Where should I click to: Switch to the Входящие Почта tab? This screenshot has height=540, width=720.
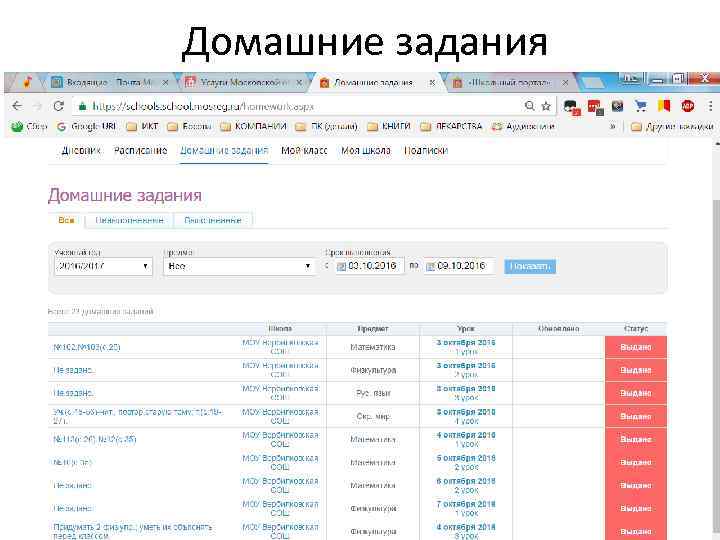coord(107,83)
